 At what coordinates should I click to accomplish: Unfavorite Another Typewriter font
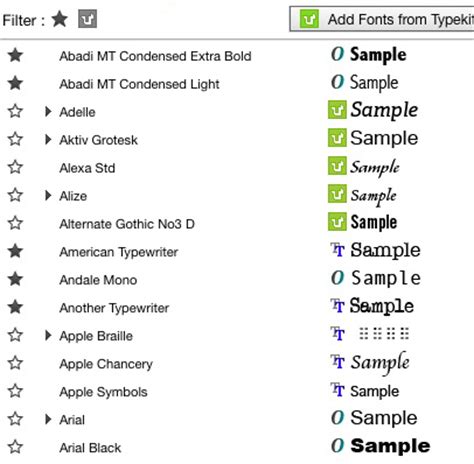15,307
